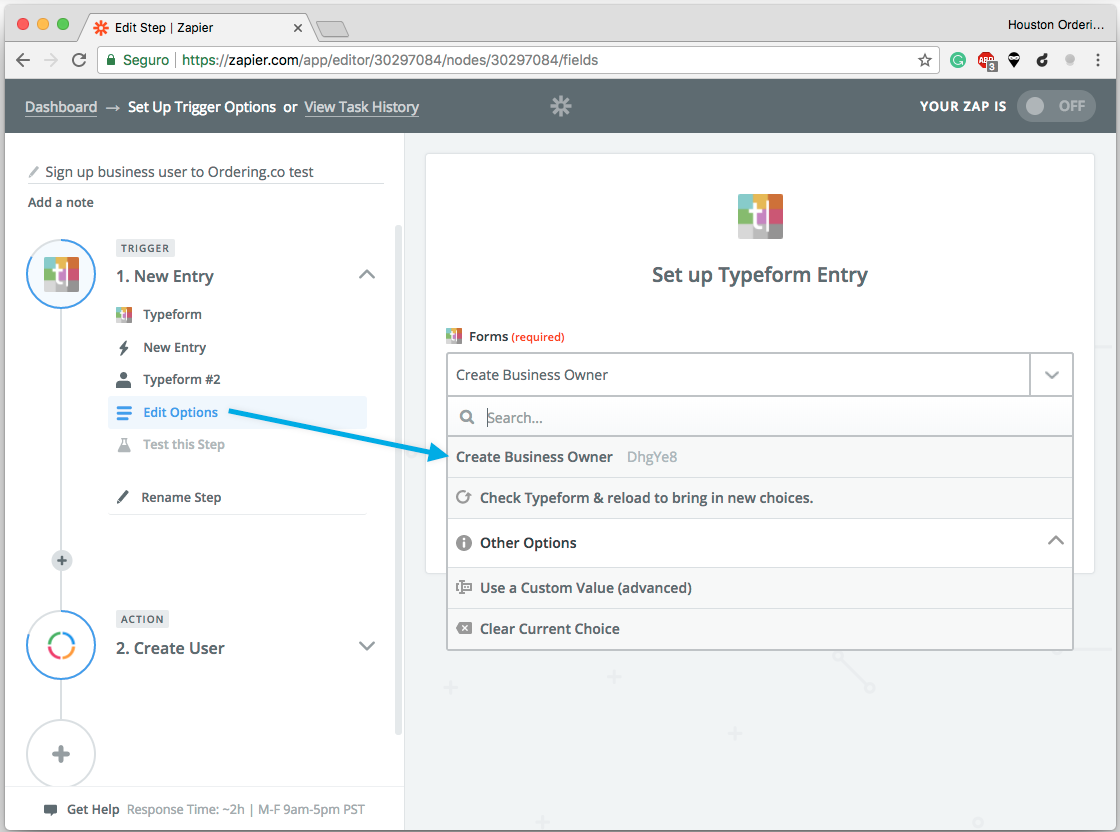
Task: Click the Houston Orderi... profile label
Action: (1056, 24)
